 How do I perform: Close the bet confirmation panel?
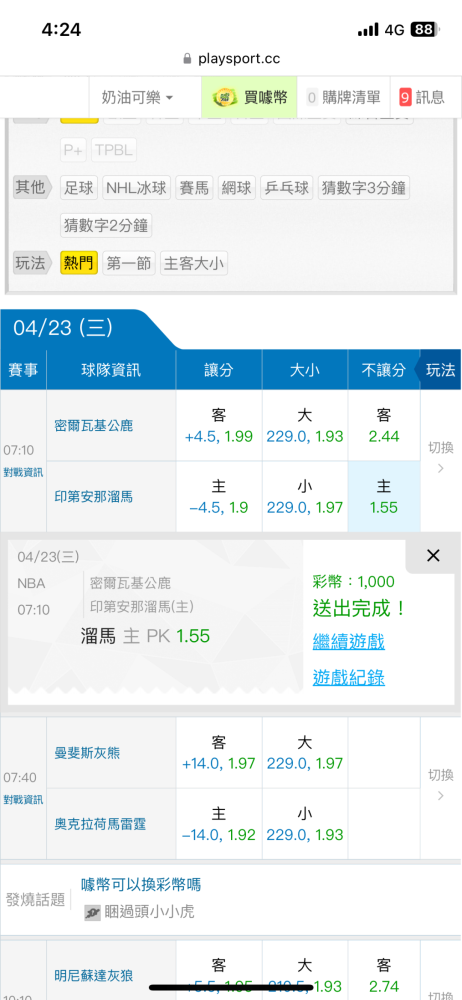click(433, 555)
